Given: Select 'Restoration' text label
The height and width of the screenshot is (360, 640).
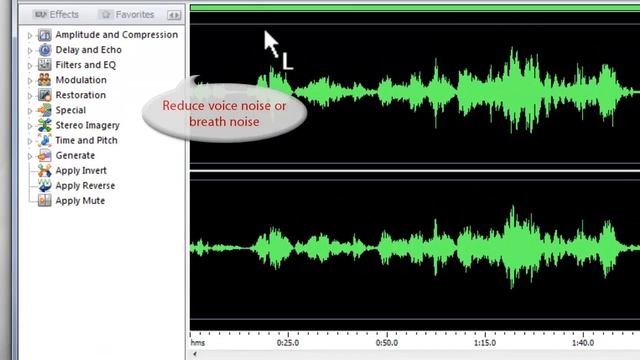Looking at the screenshot, I should (80, 95).
